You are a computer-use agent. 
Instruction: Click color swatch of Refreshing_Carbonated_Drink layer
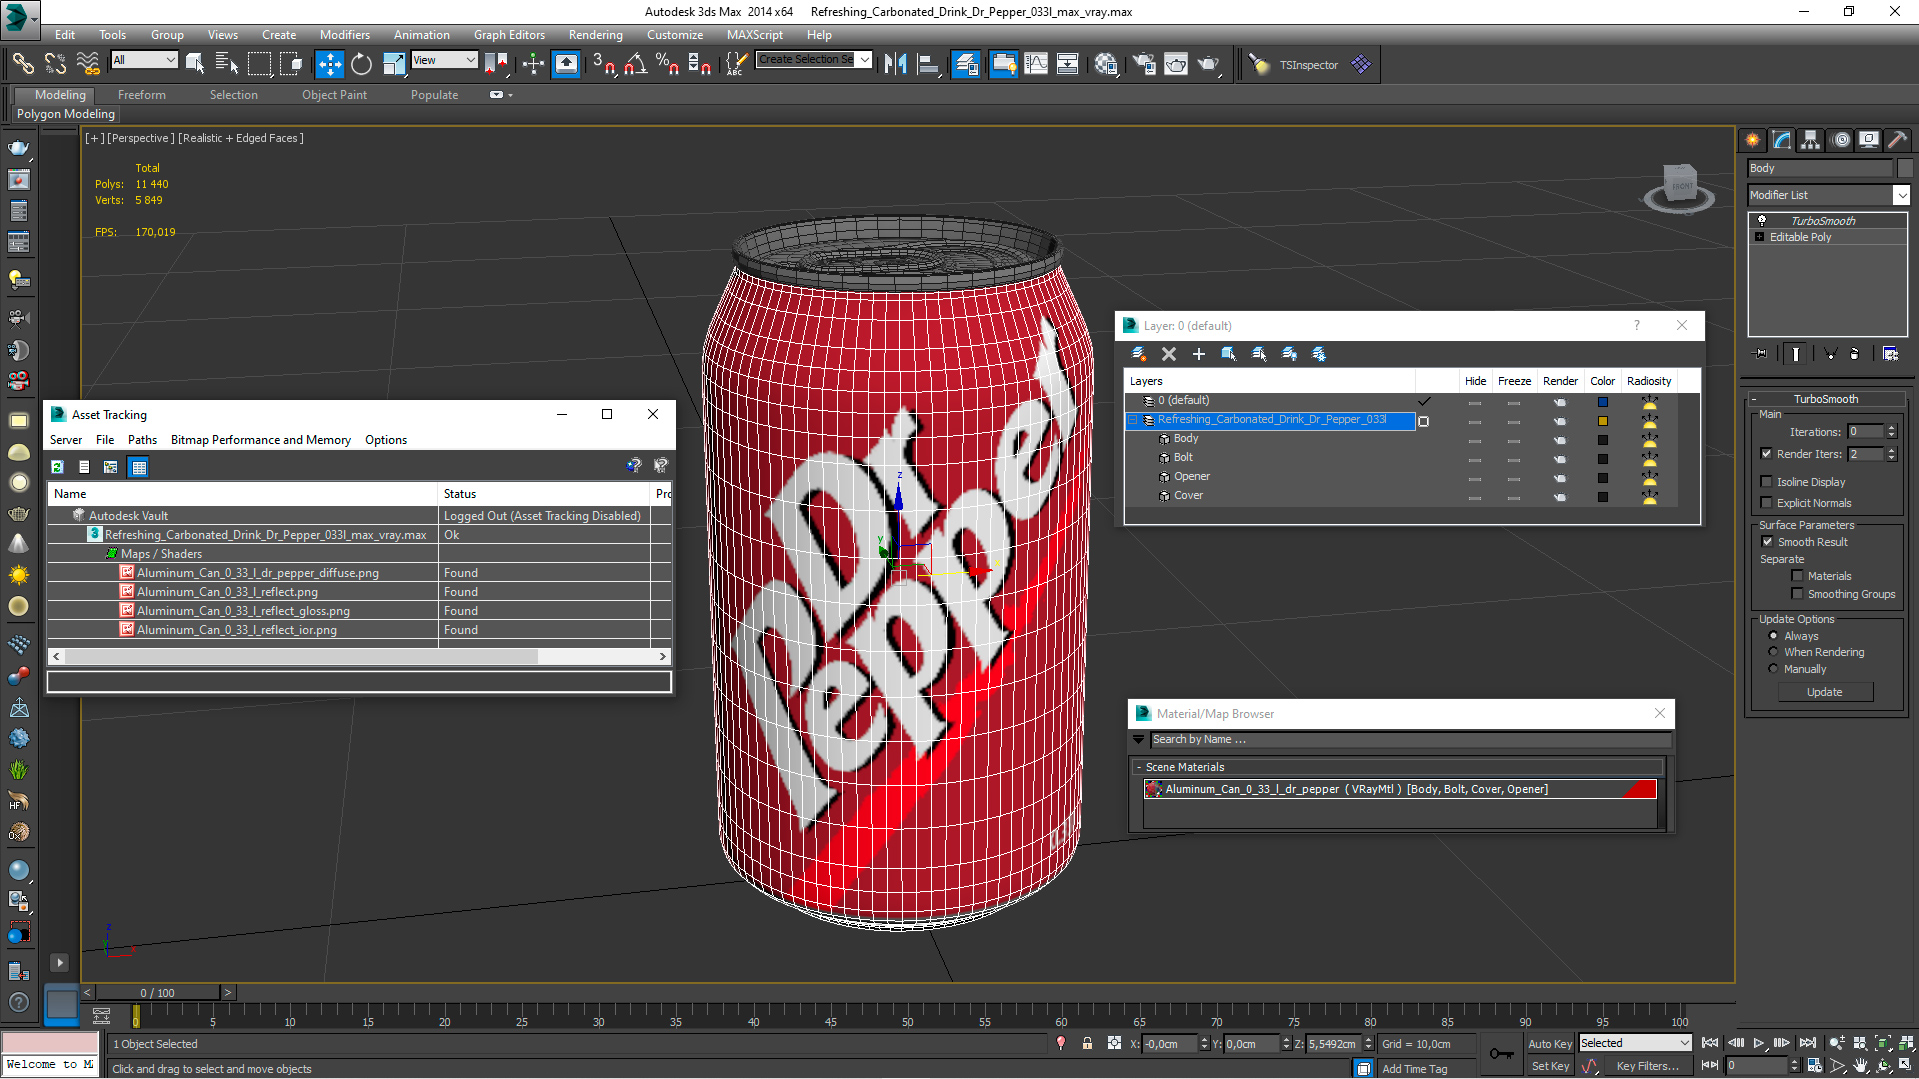(x=1602, y=421)
